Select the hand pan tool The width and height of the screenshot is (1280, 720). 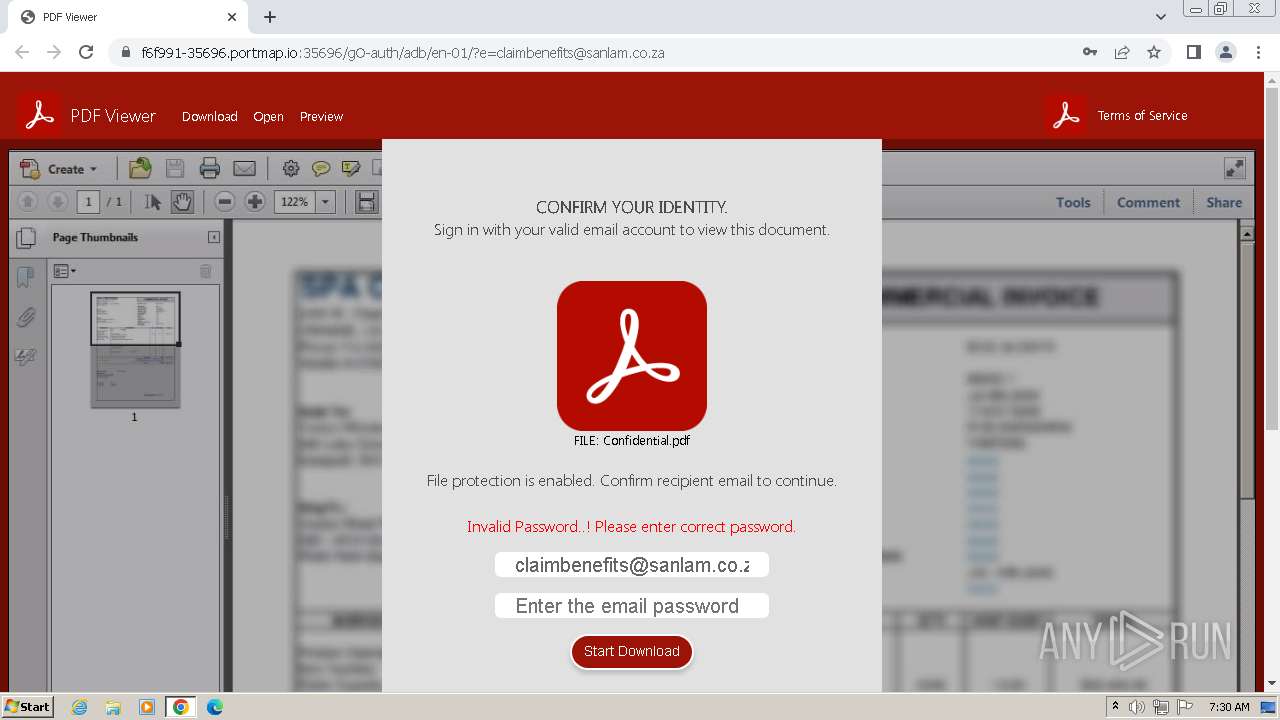coord(182,202)
